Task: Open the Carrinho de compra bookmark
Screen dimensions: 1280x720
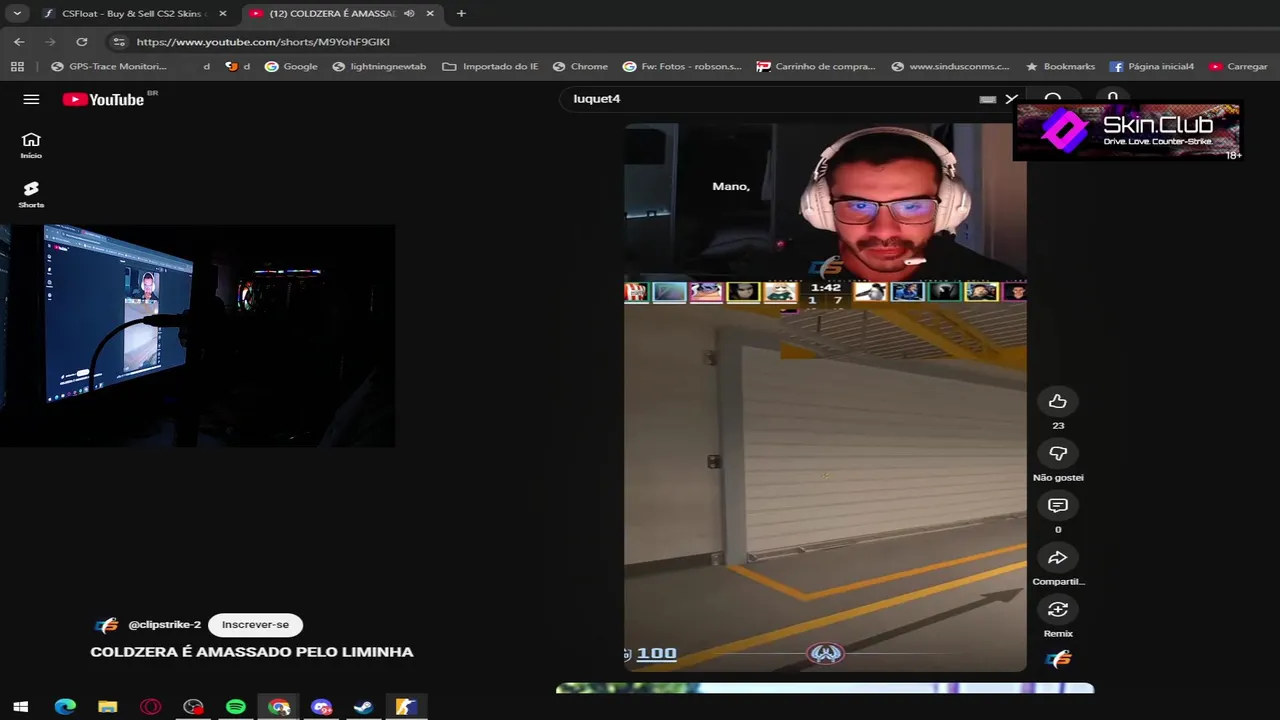Action: click(x=816, y=66)
